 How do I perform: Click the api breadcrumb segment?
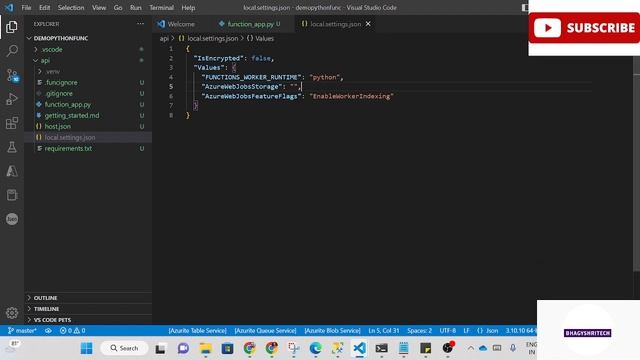(x=164, y=38)
